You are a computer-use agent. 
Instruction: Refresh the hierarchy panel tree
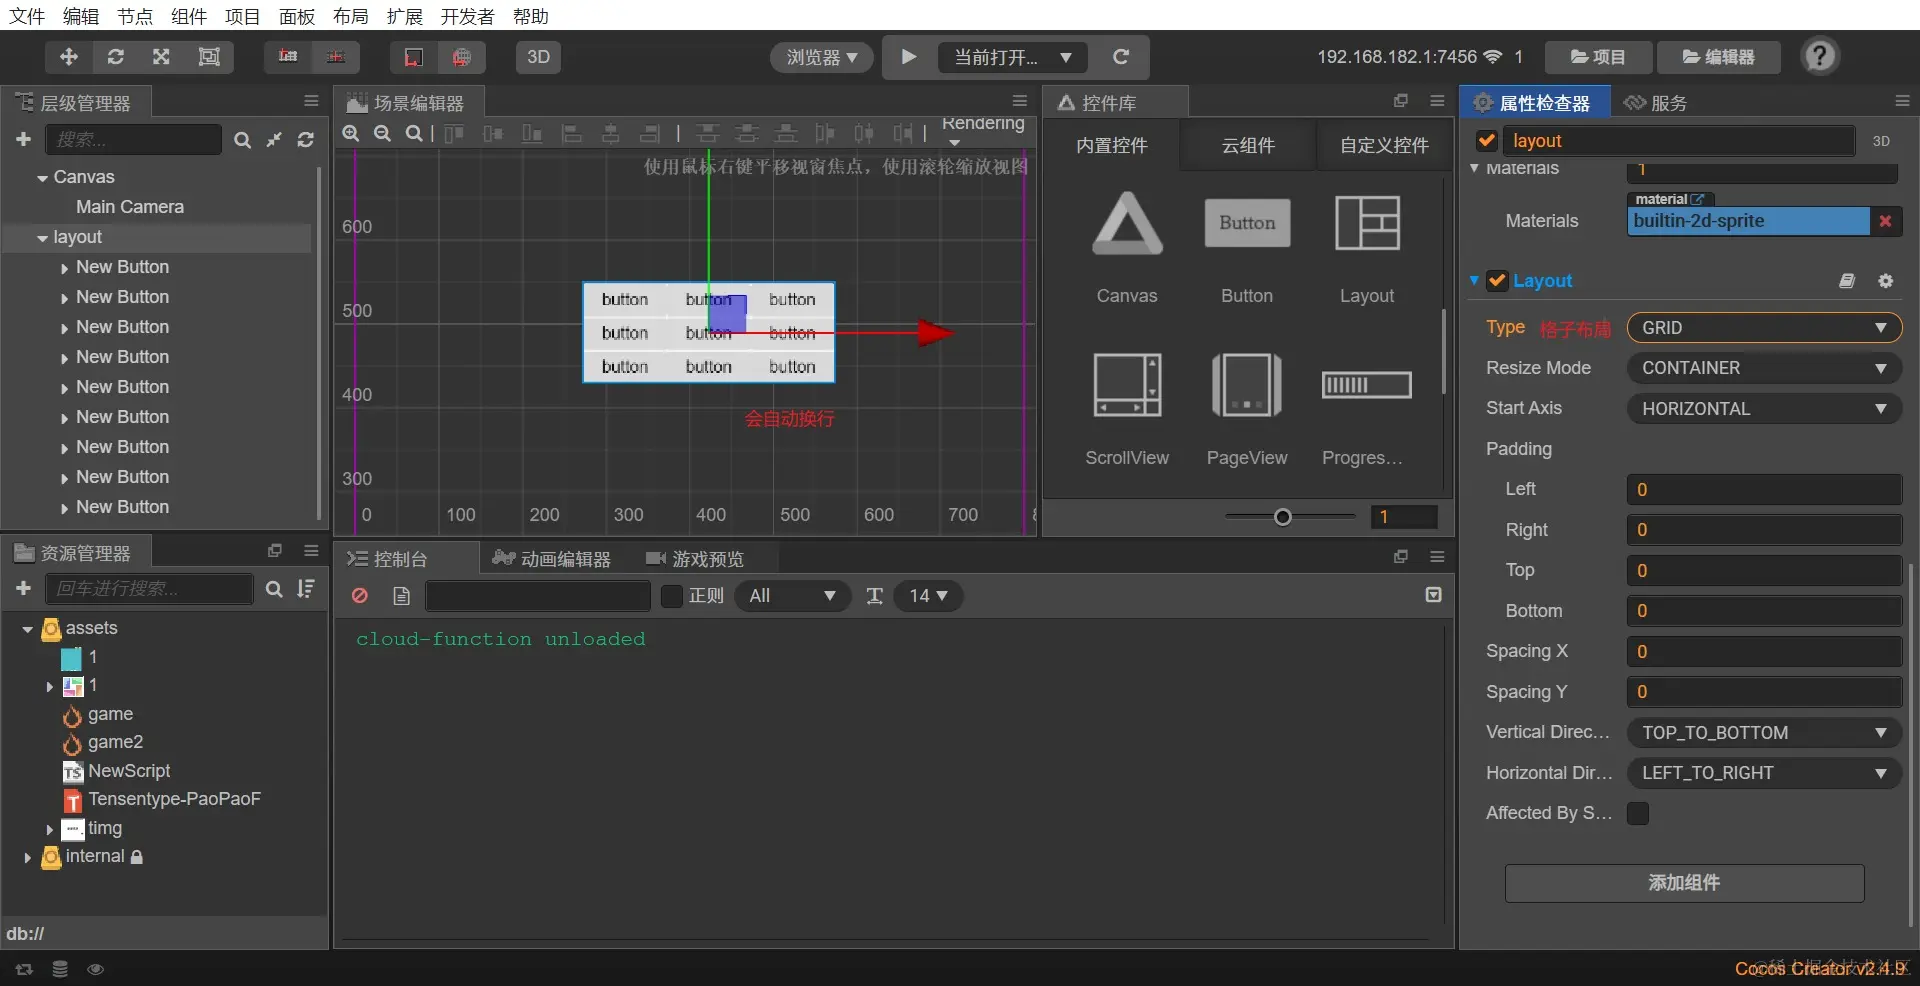point(306,140)
